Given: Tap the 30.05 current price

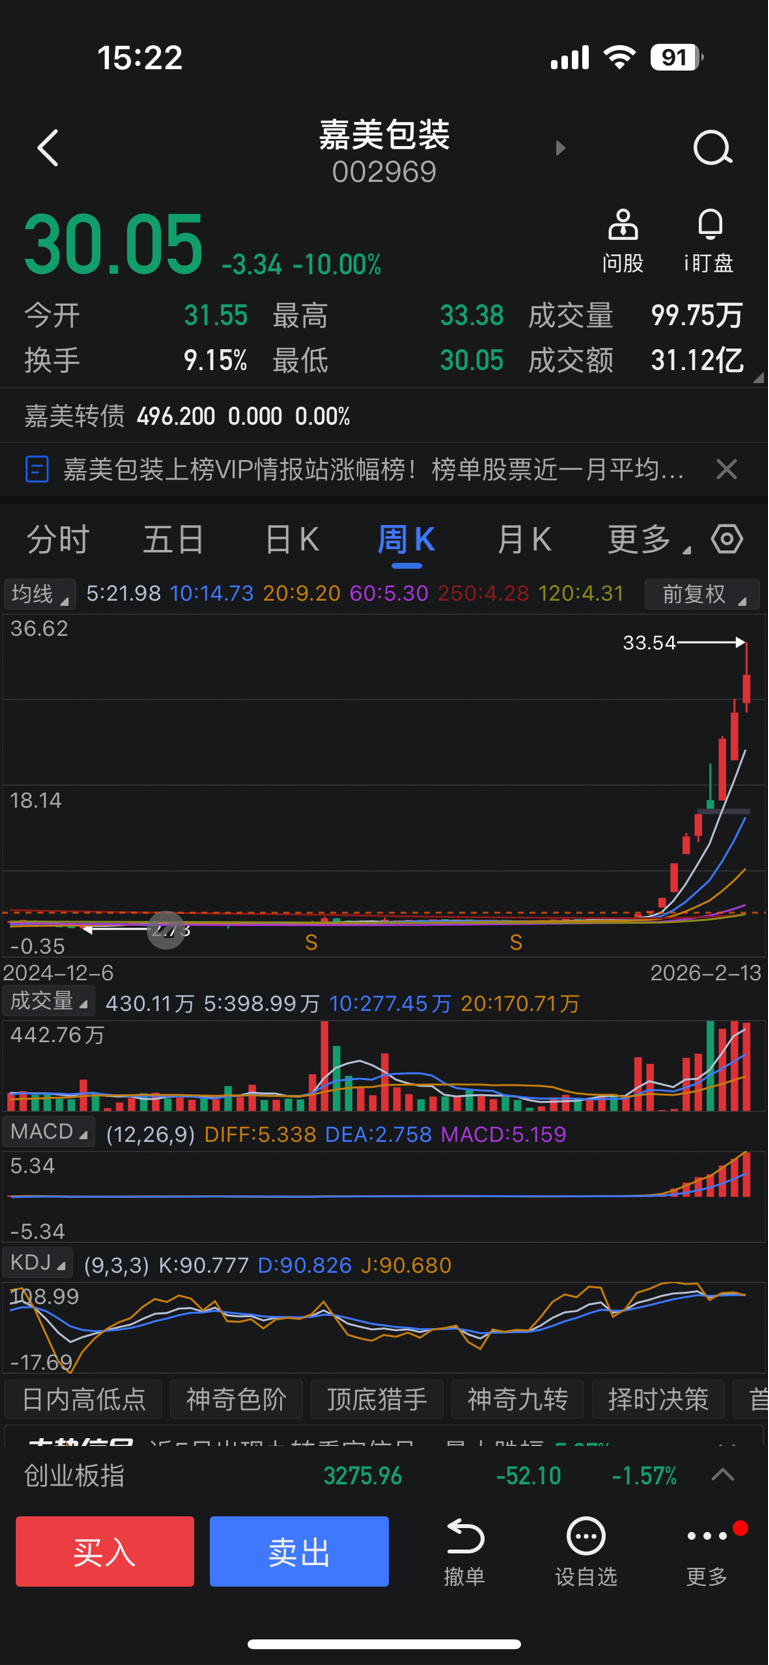Looking at the screenshot, I should pyautogui.click(x=113, y=245).
